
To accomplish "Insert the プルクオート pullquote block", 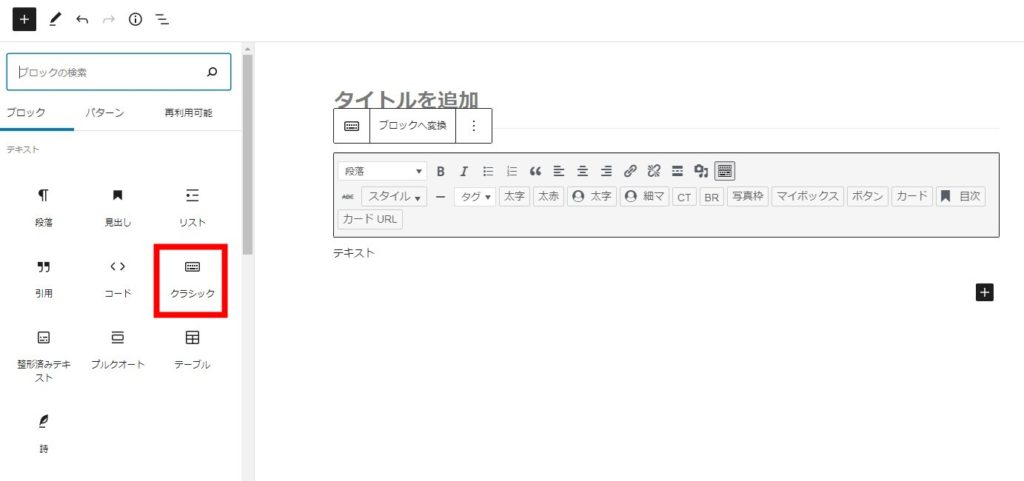I will [118, 351].
